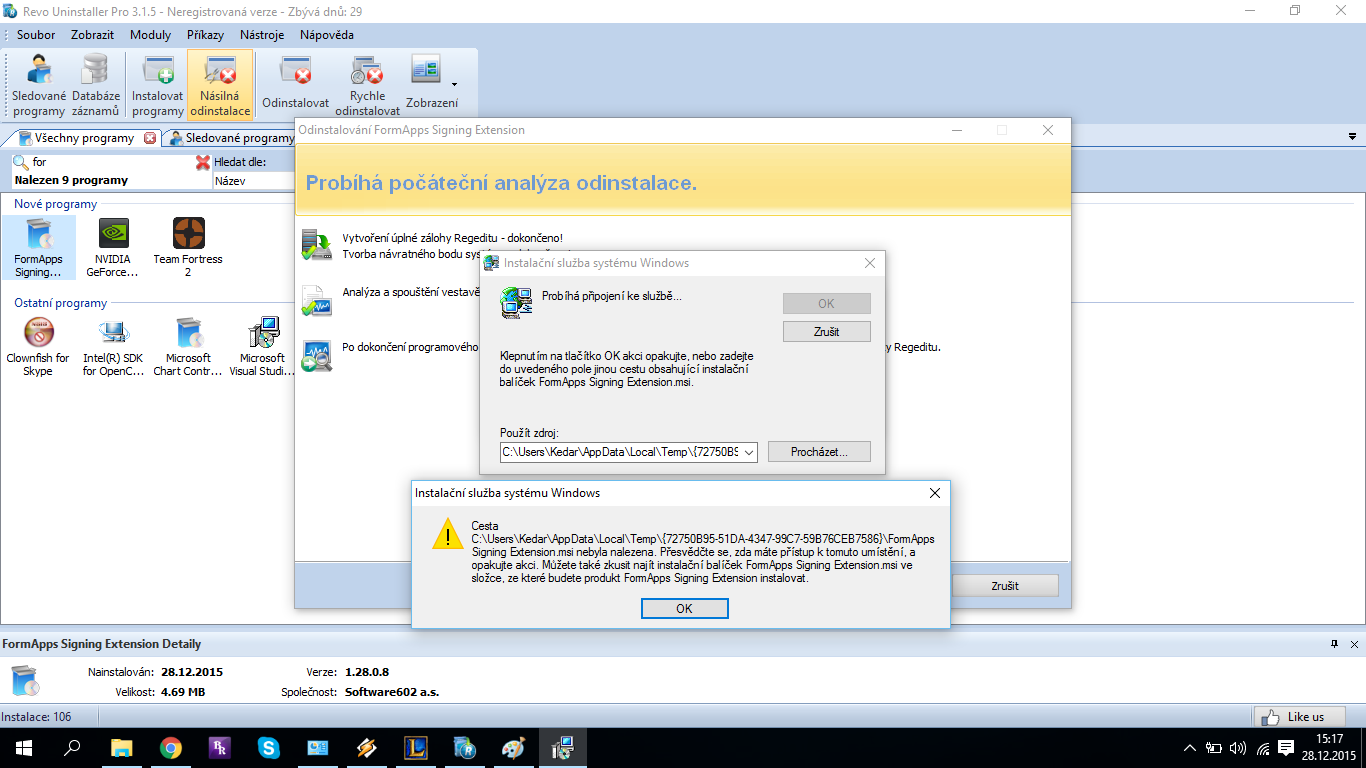
Task: Click taskbar clock 15:17
Action: [1330, 739]
